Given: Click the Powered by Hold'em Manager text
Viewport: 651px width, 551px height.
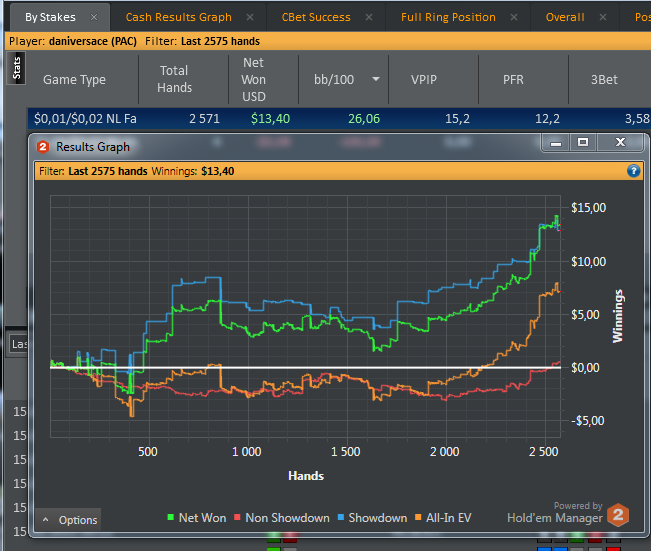Looking at the screenshot, I should tap(555, 512).
